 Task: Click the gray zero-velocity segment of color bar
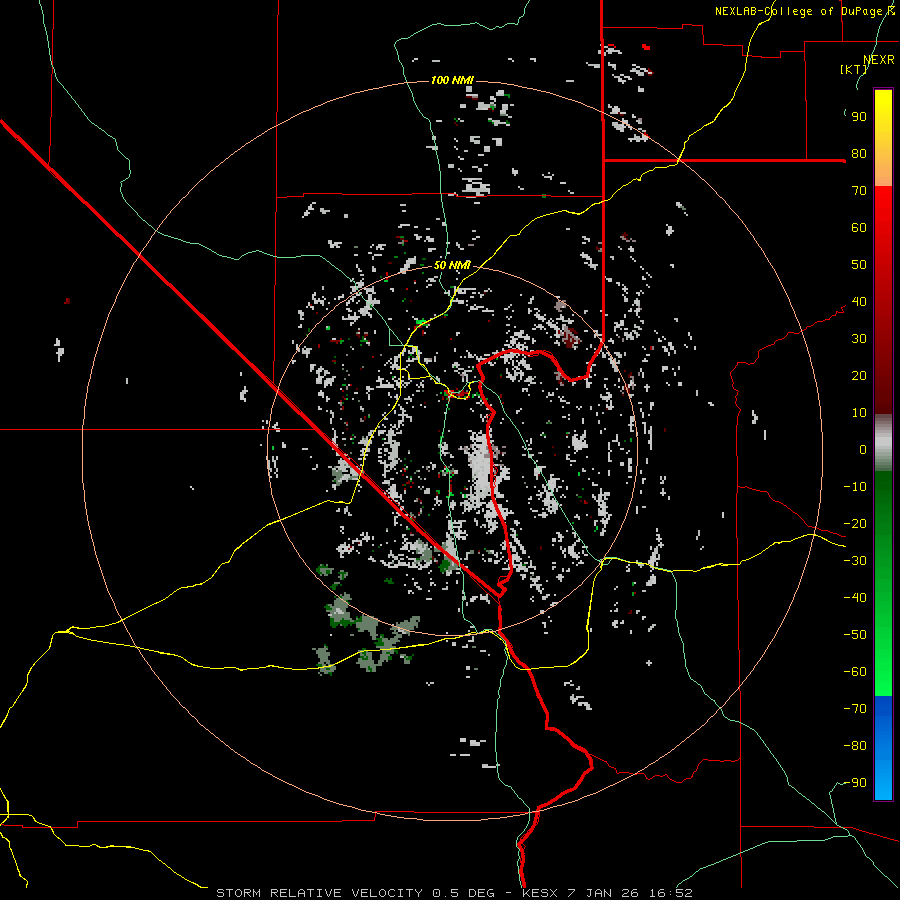tap(883, 443)
